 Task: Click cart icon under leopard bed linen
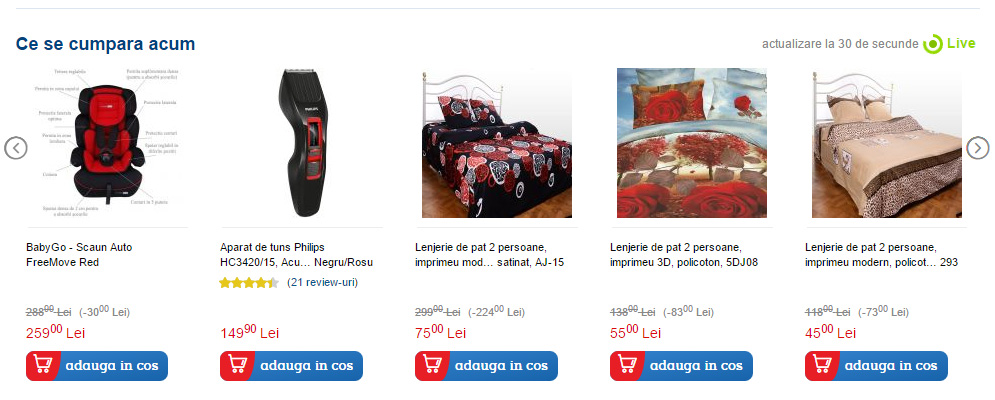(822, 366)
